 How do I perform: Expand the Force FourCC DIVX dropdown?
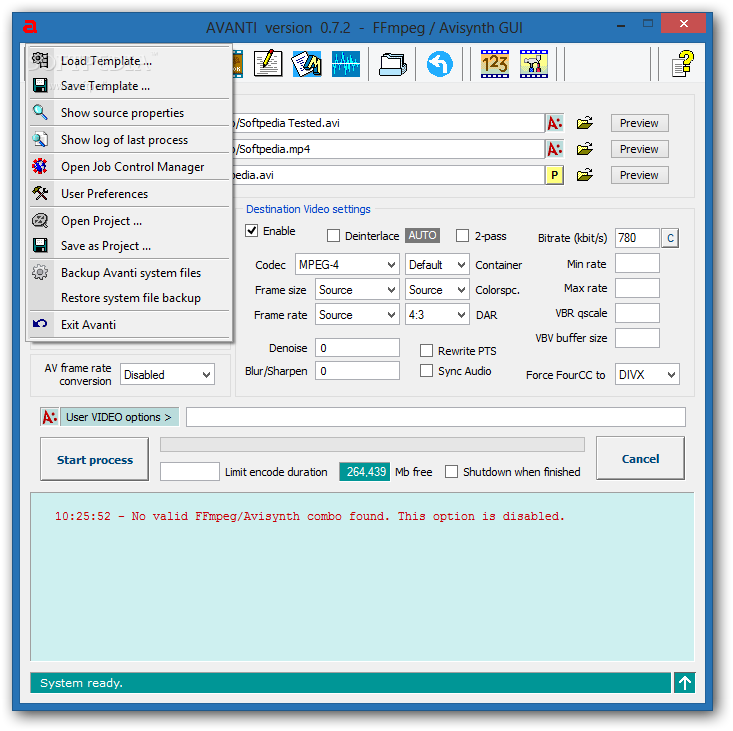click(647, 375)
